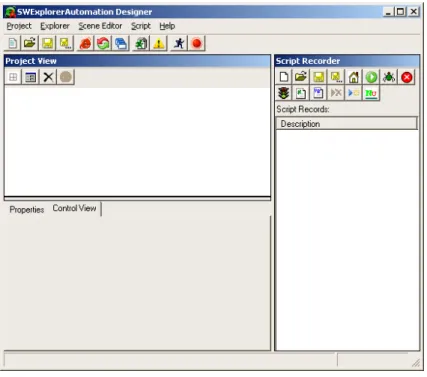Click the black X delete icon in Project View
Screen dimensions: 427x377
[x=48, y=77]
